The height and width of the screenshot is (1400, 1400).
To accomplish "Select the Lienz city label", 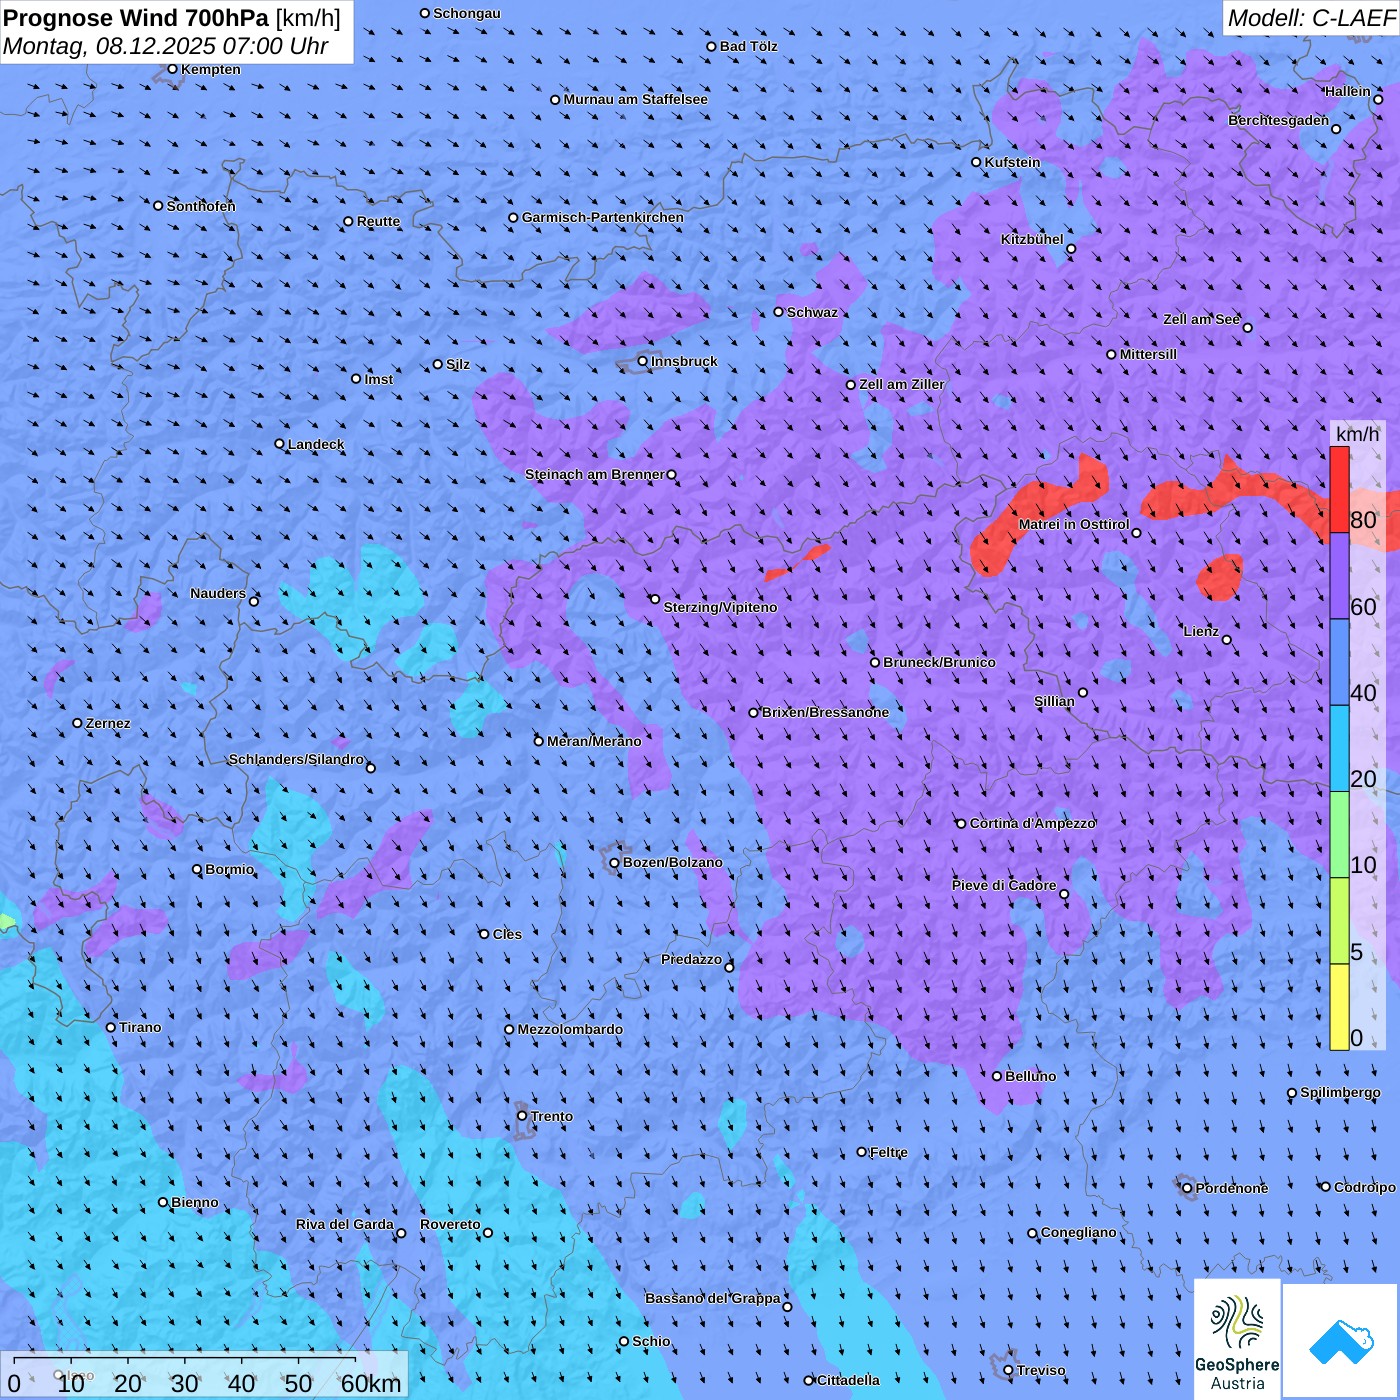I will click(1201, 631).
